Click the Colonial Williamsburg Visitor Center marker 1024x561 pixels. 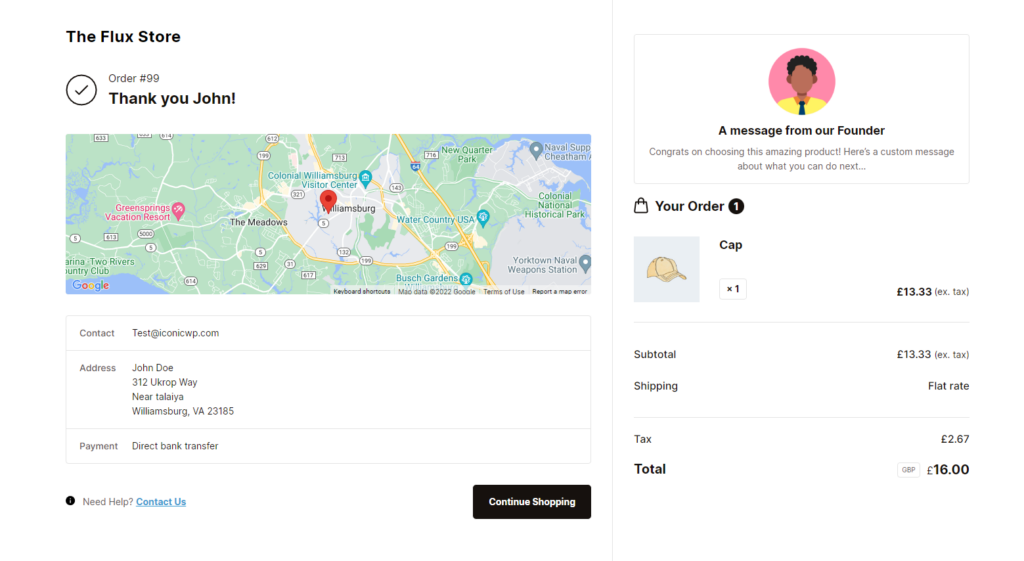(366, 178)
